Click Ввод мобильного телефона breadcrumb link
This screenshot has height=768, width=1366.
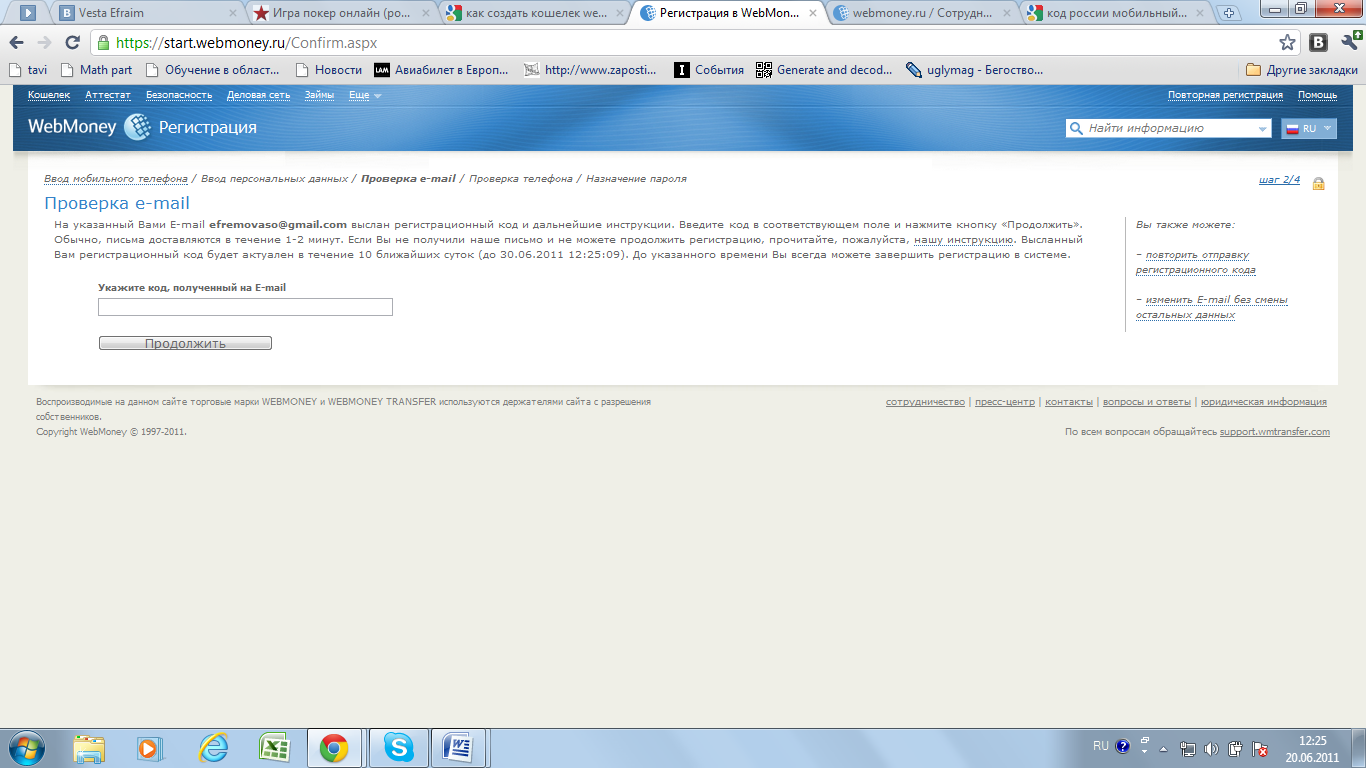[115, 179]
